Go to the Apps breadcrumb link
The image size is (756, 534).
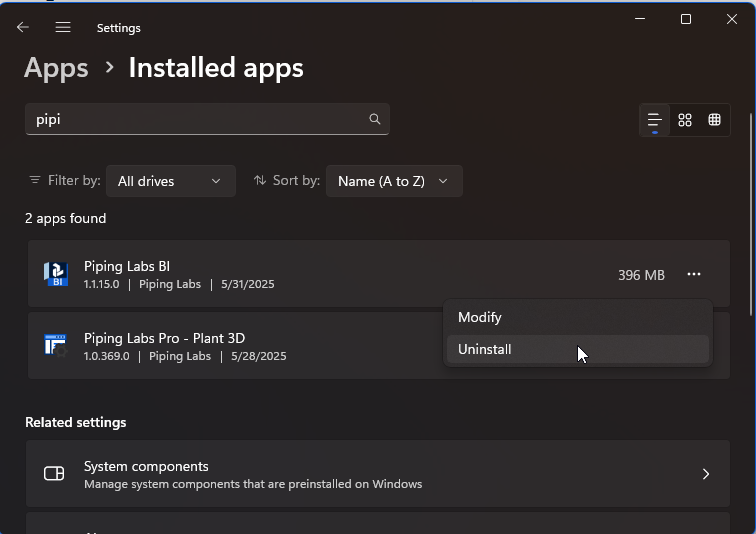point(56,68)
